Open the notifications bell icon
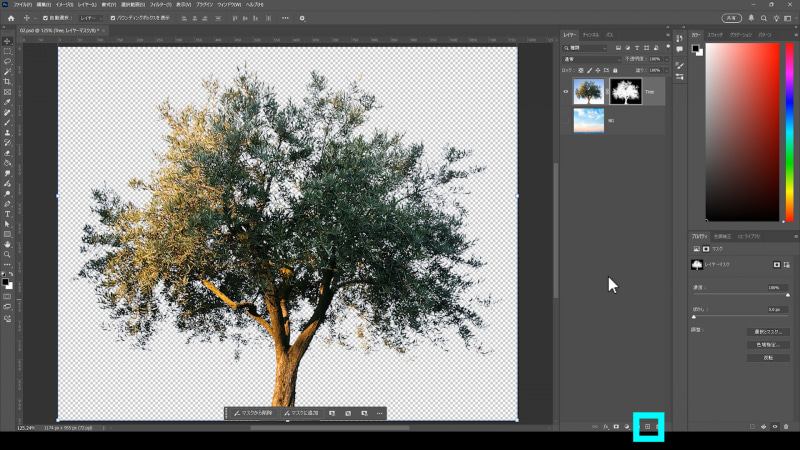800x450 pixels. (x=751, y=18)
